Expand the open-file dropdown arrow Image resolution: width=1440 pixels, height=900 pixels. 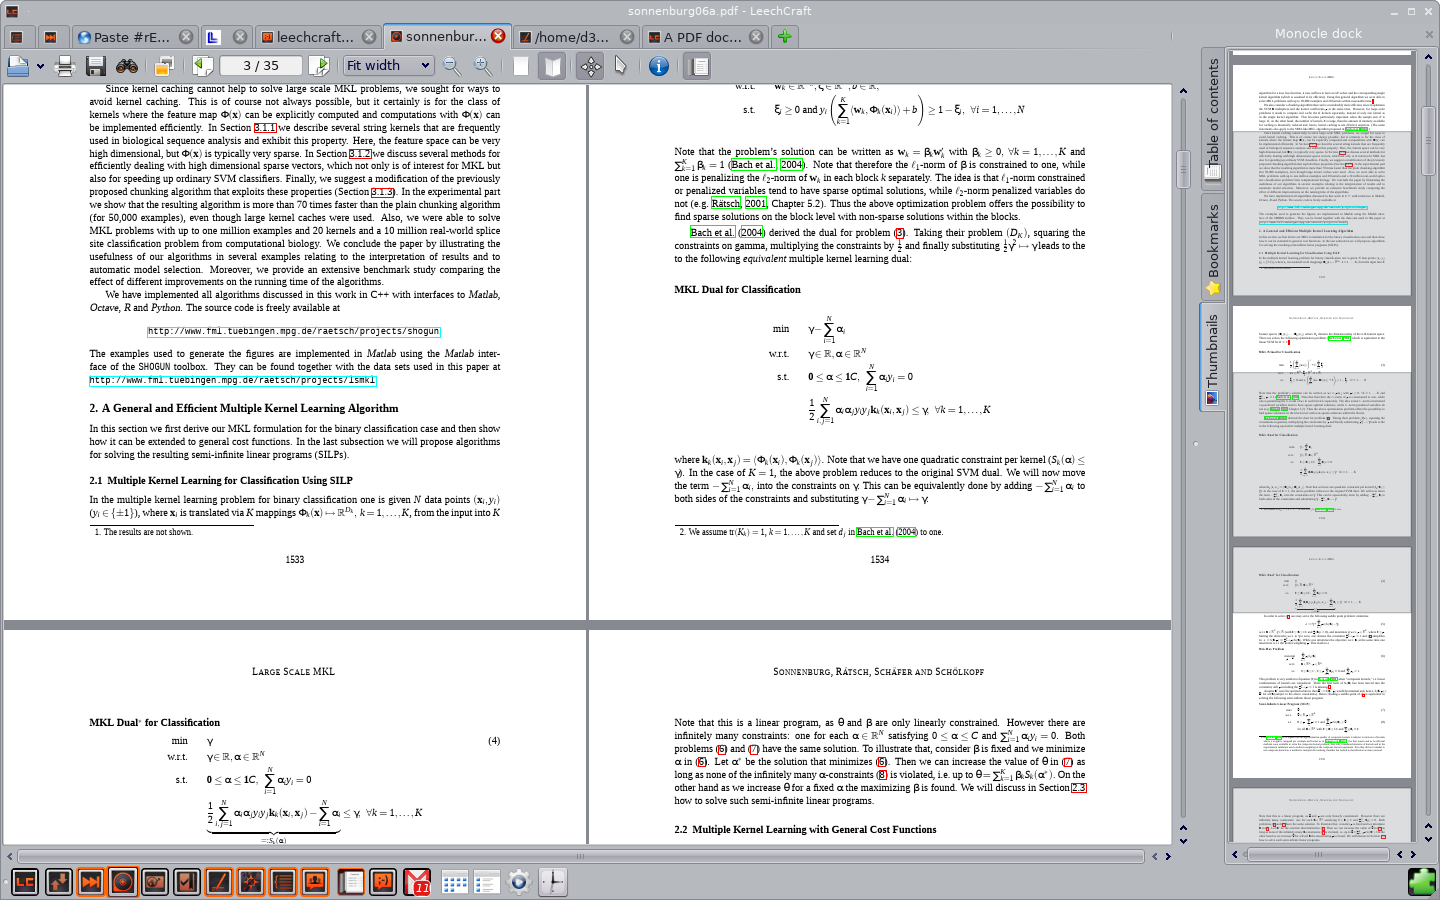tap(40, 66)
